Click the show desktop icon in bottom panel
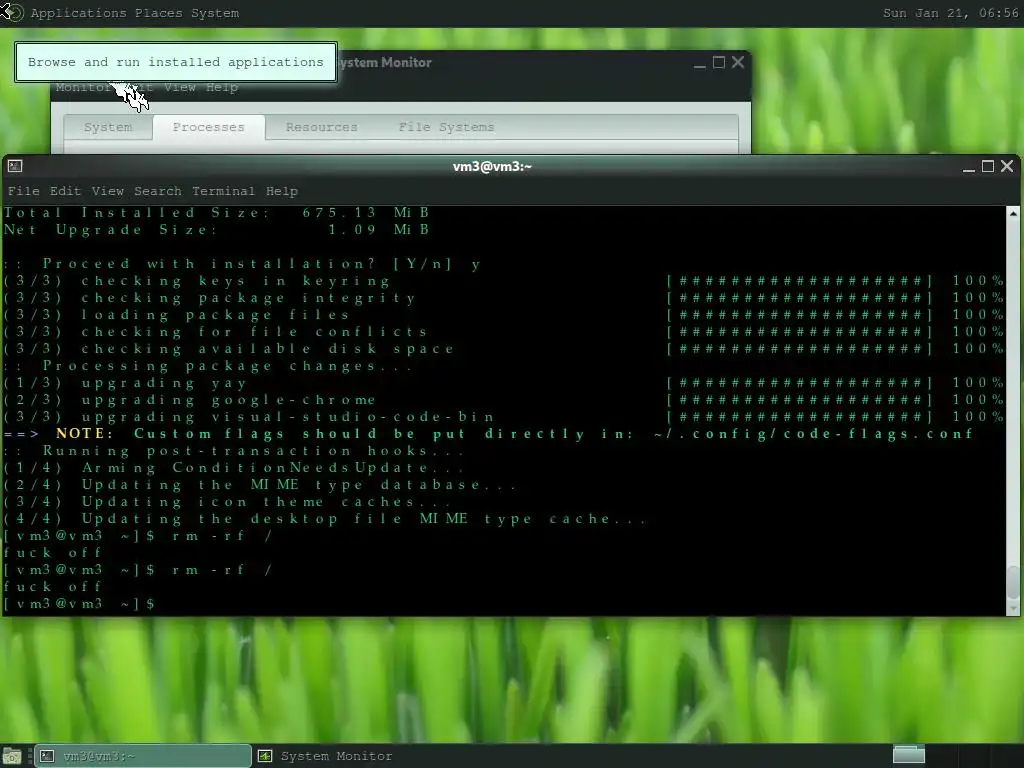Image resolution: width=1024 pixels, height=768 pixels. click(13, 756)
